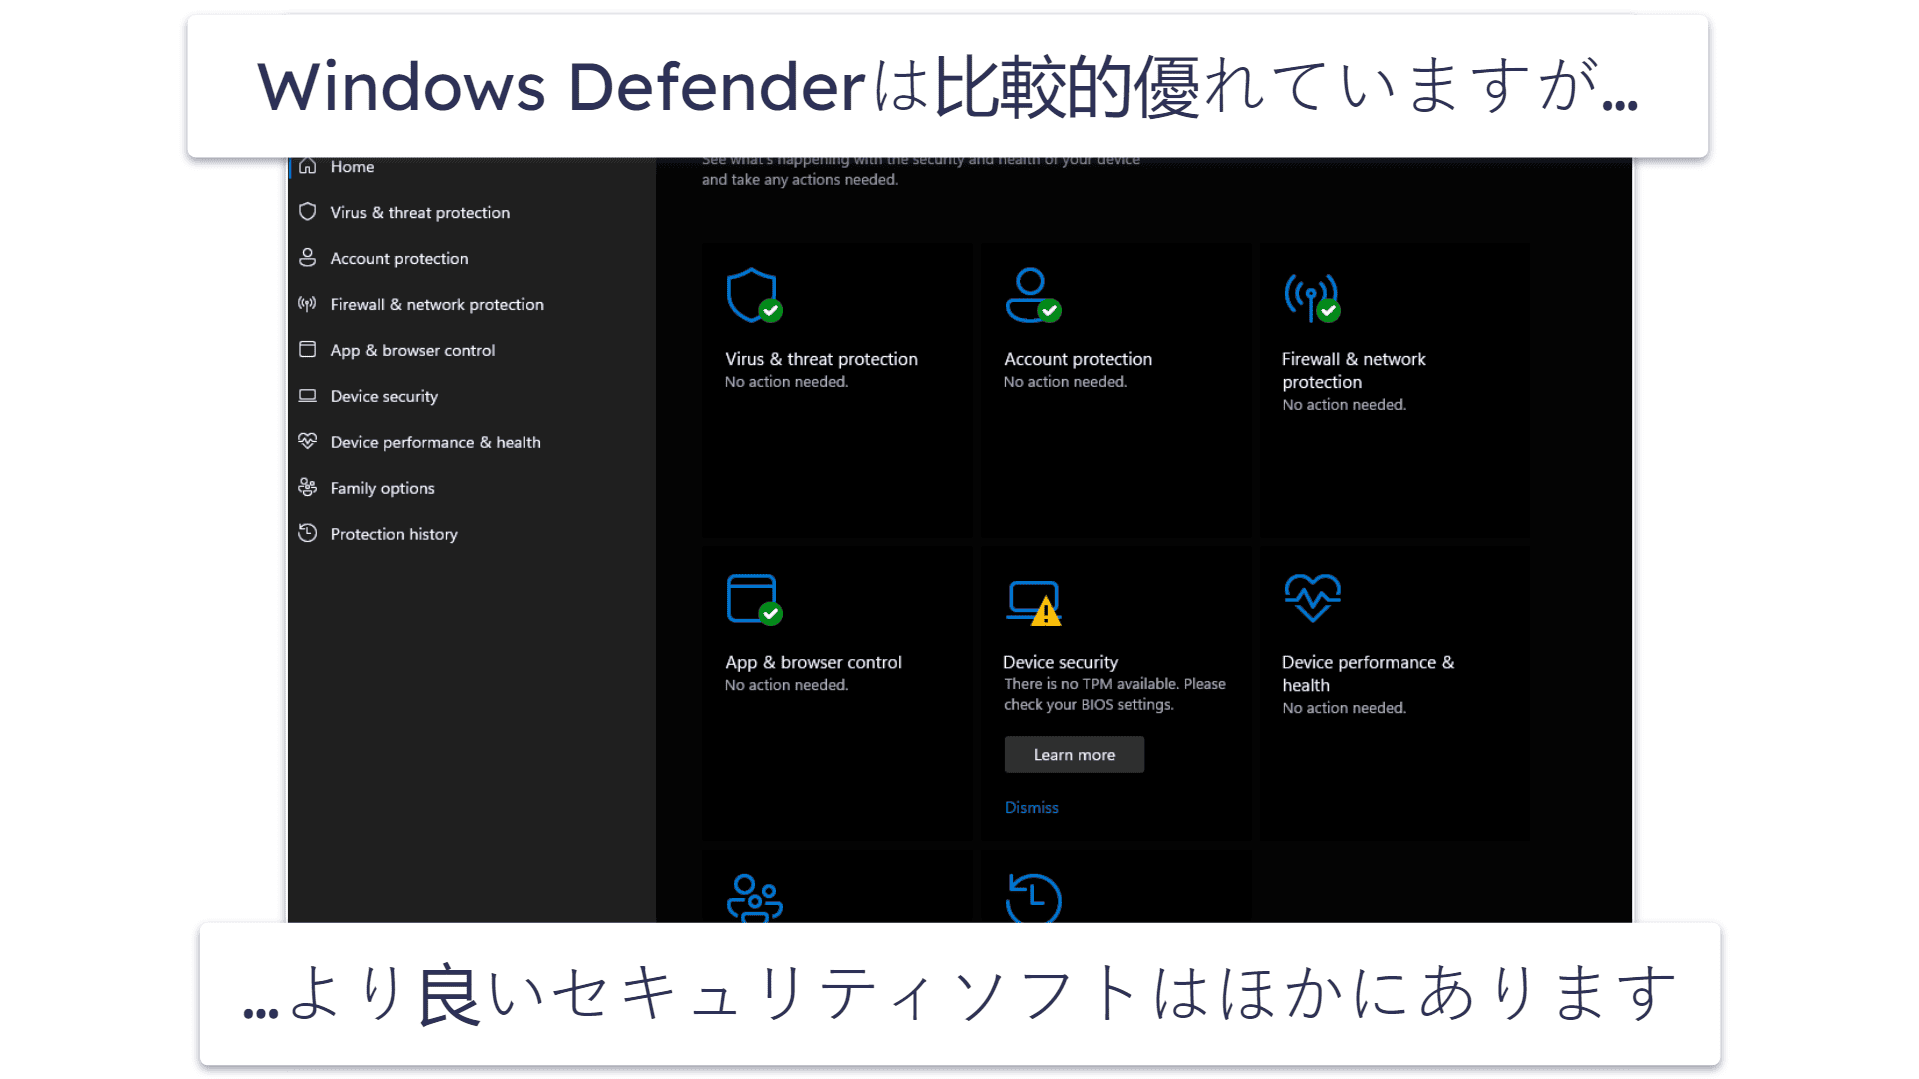Open the App & browser control tile title
The image size is (1919, 1079).
click(813, 662)
